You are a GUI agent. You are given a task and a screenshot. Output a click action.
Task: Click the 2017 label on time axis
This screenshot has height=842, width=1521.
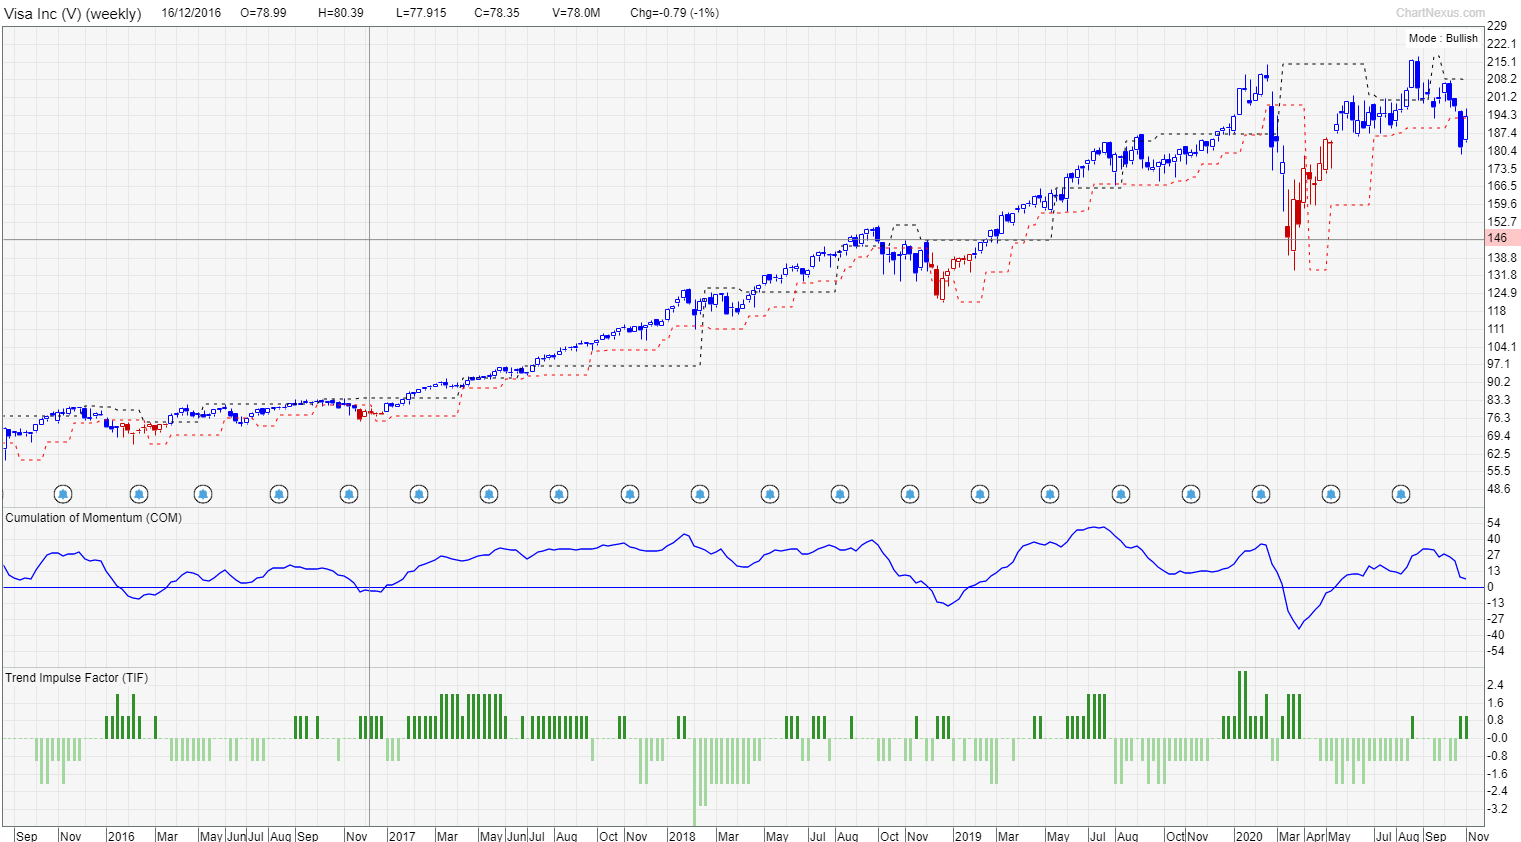click(401, 836)
